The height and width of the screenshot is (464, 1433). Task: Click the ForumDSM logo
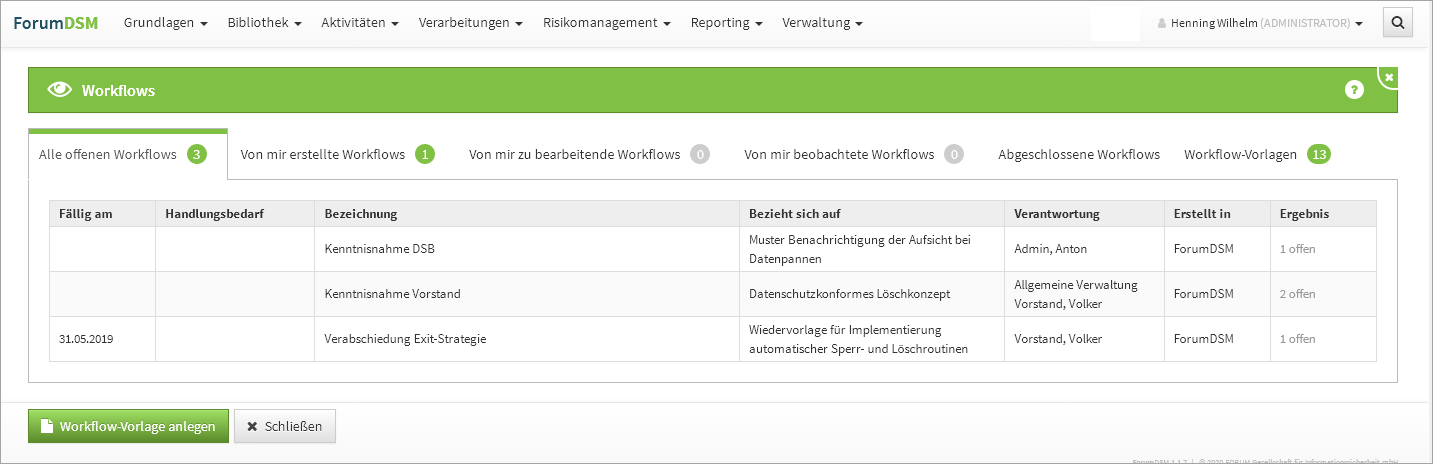click(56, 23)
